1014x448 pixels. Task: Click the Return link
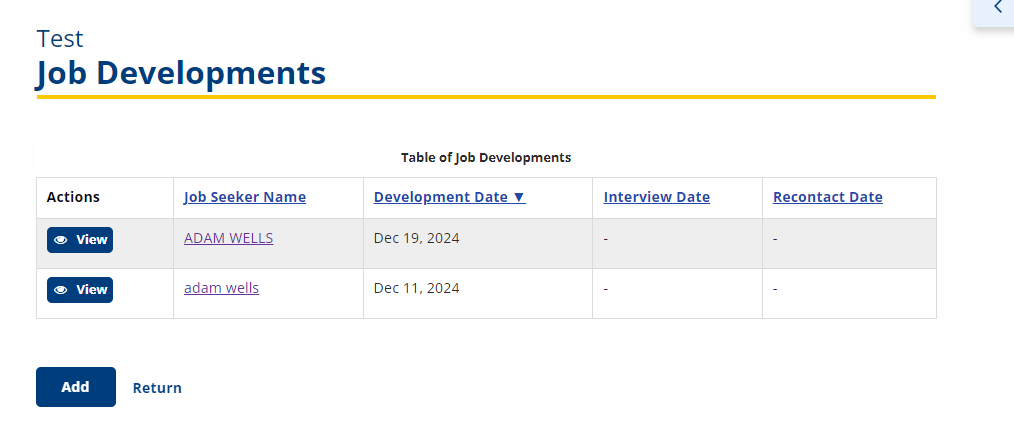click(x=157, y=388)
